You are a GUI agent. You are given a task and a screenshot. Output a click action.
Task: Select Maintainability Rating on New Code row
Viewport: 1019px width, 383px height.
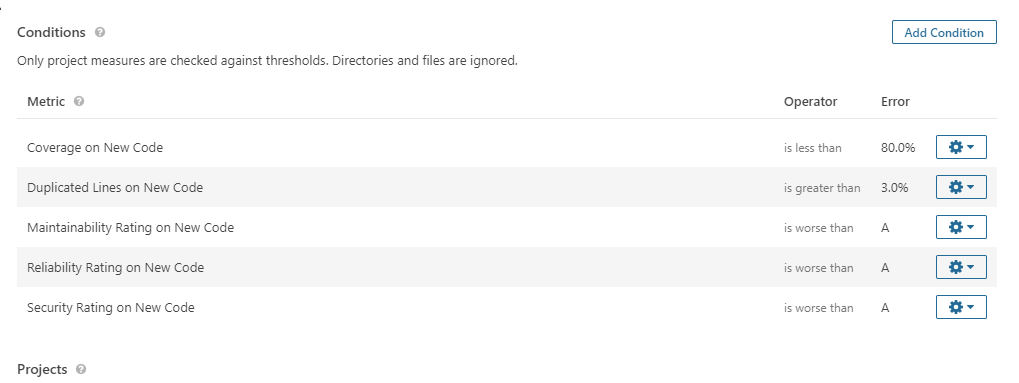click(506, 228)
